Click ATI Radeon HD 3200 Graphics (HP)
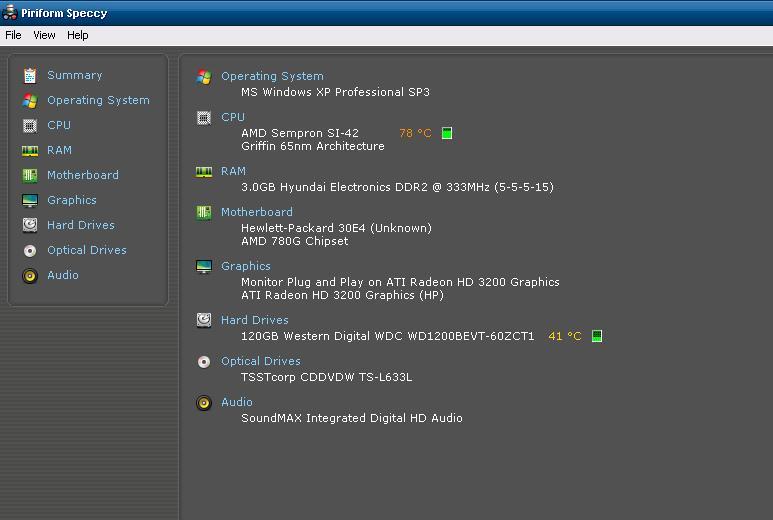The height and width of the screenshot is (520, 773). coord(342,295)
